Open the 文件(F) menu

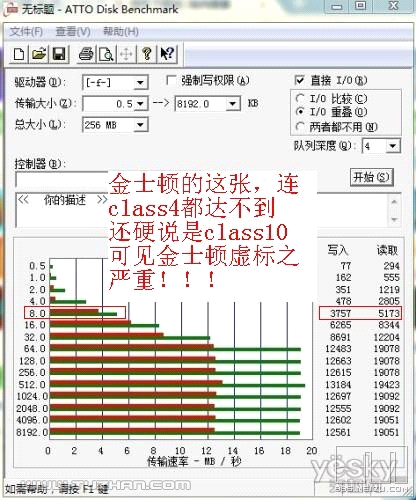(26, 32)
